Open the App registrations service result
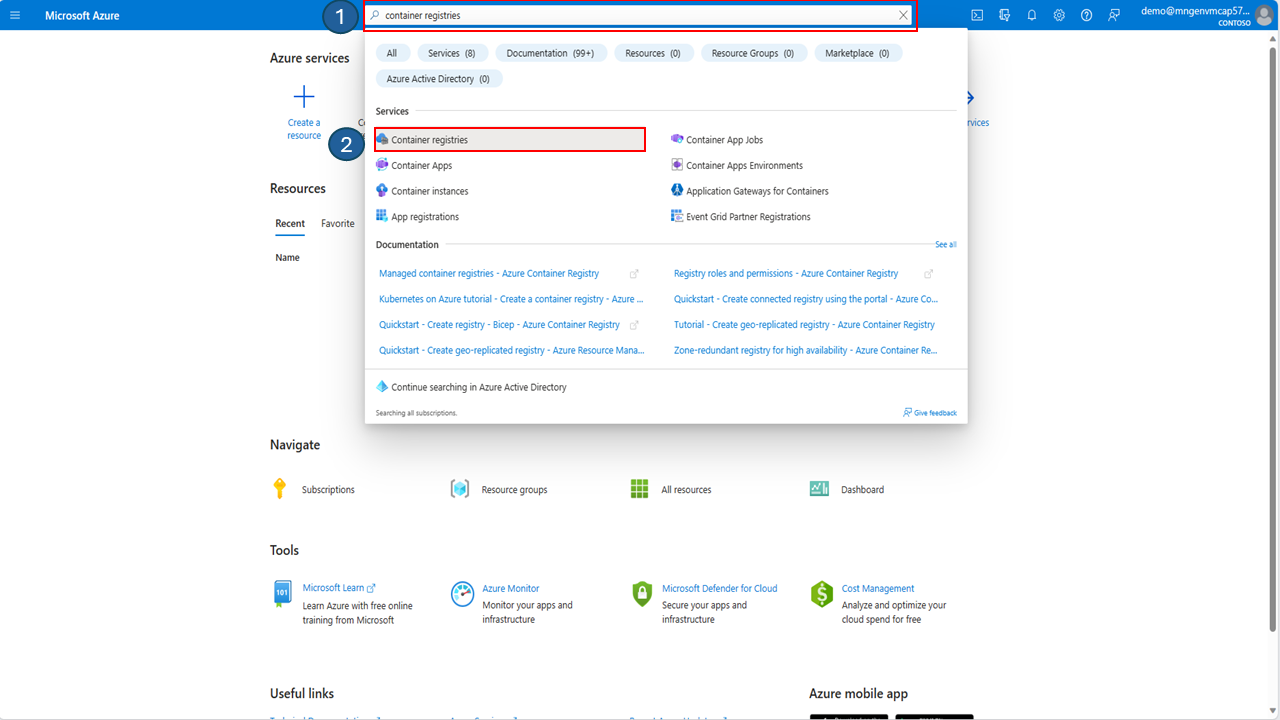The height and width of the screenshot is (720, 1280). pos(425,217)
